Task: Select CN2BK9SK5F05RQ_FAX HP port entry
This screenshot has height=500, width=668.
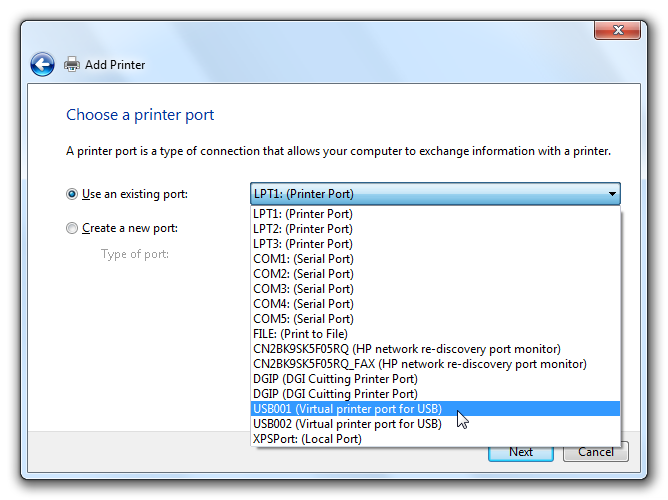Action: 420,364
